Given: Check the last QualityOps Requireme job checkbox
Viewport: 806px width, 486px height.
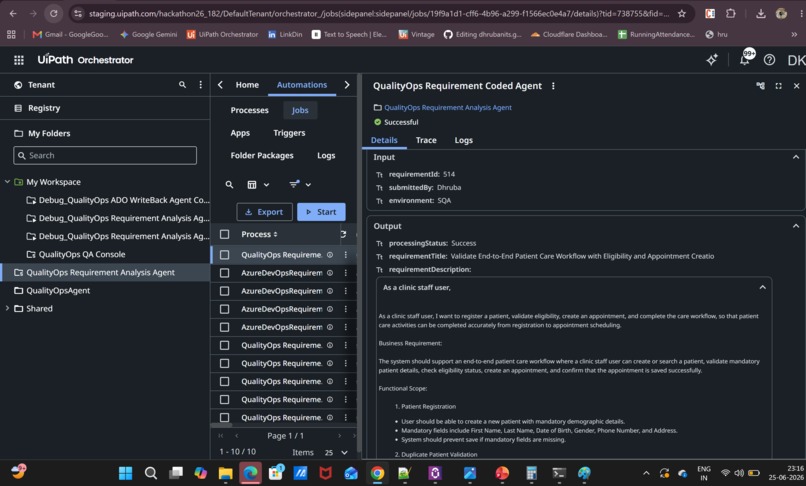Looking at the screenshot, I should [225, 418].
